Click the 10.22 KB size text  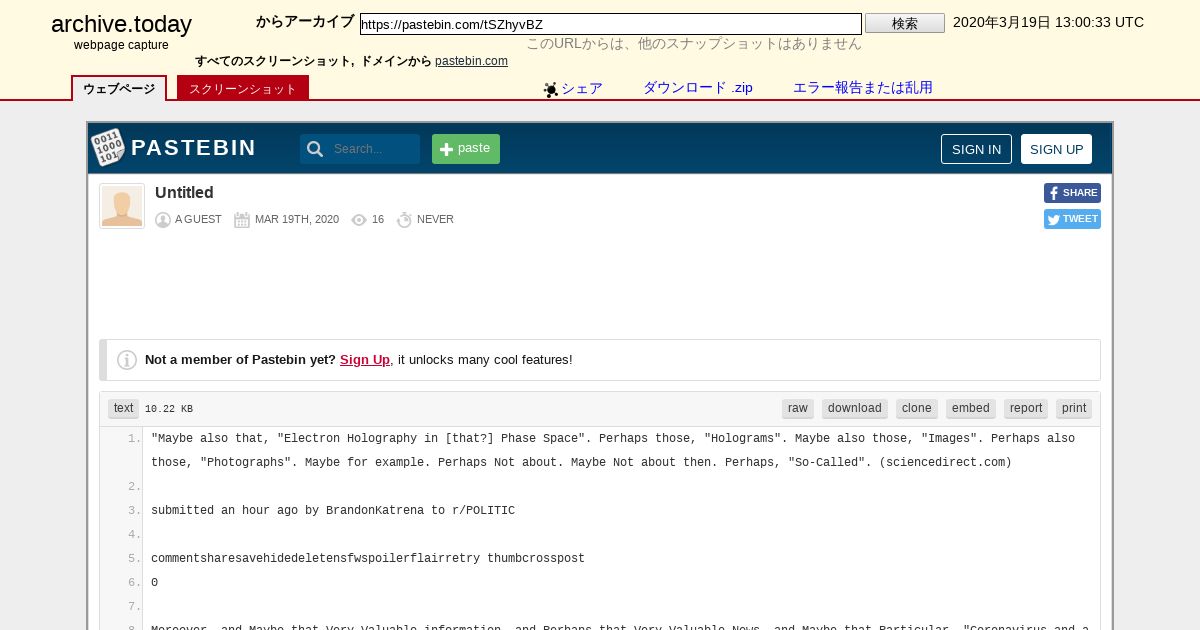tap(169, 409)
